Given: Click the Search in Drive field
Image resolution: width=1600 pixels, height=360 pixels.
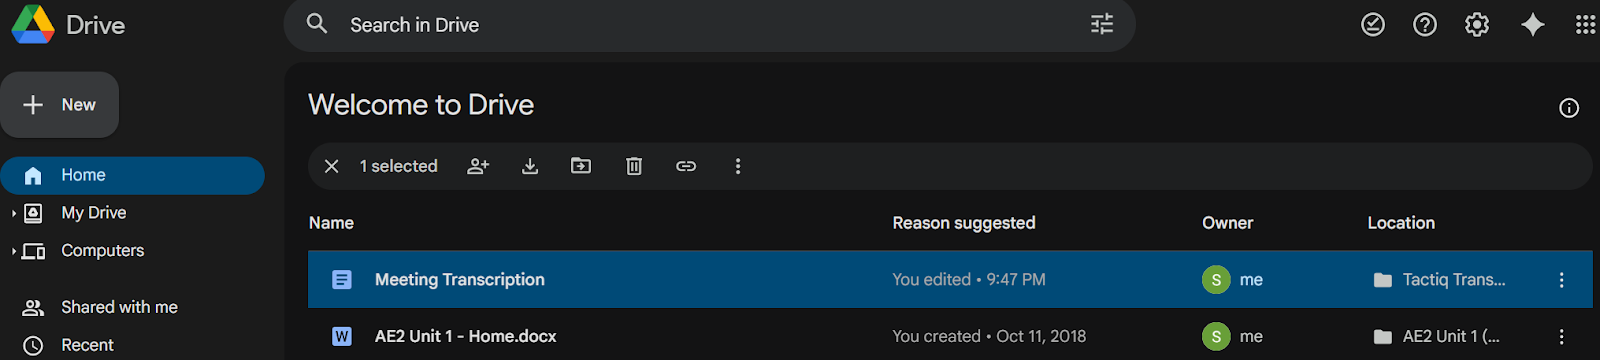Looking at the screenshot, I should pyautogui.click(x=710, y=25).
